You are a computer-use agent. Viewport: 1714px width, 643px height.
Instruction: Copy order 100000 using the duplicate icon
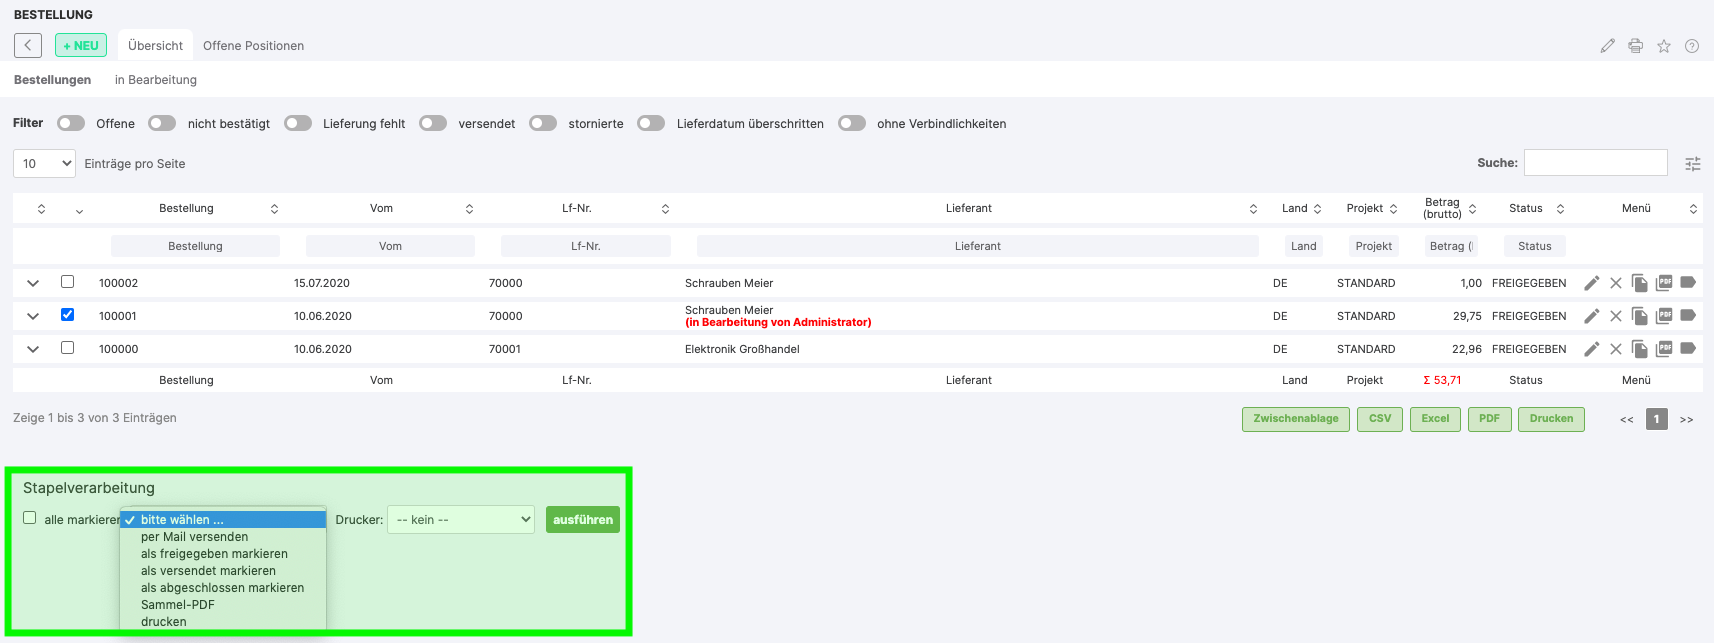(x=1639, y=349)
